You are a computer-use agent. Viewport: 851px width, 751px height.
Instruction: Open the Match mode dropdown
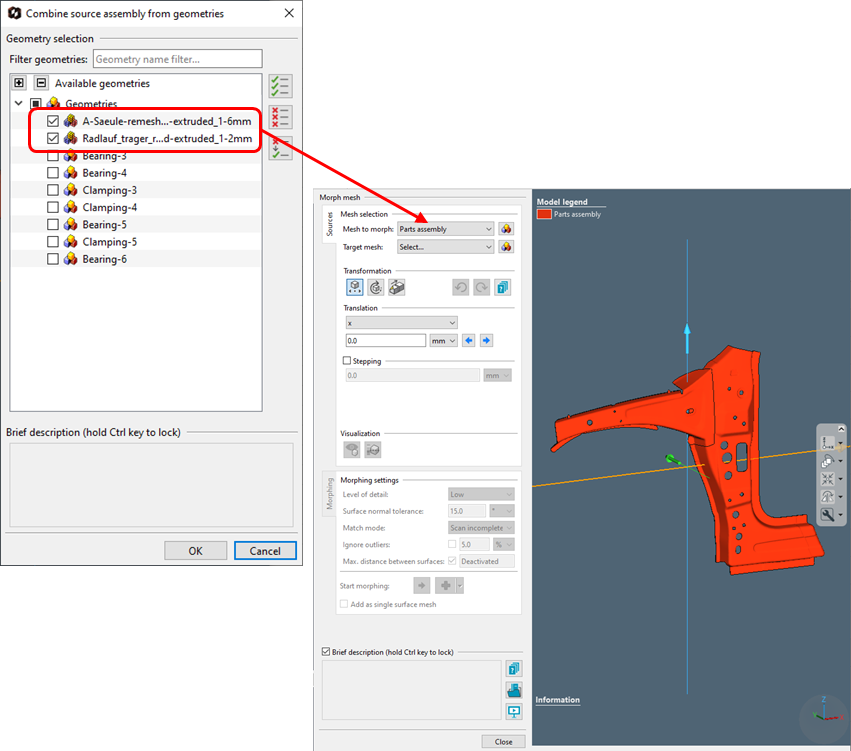click(x=481, y=527)
